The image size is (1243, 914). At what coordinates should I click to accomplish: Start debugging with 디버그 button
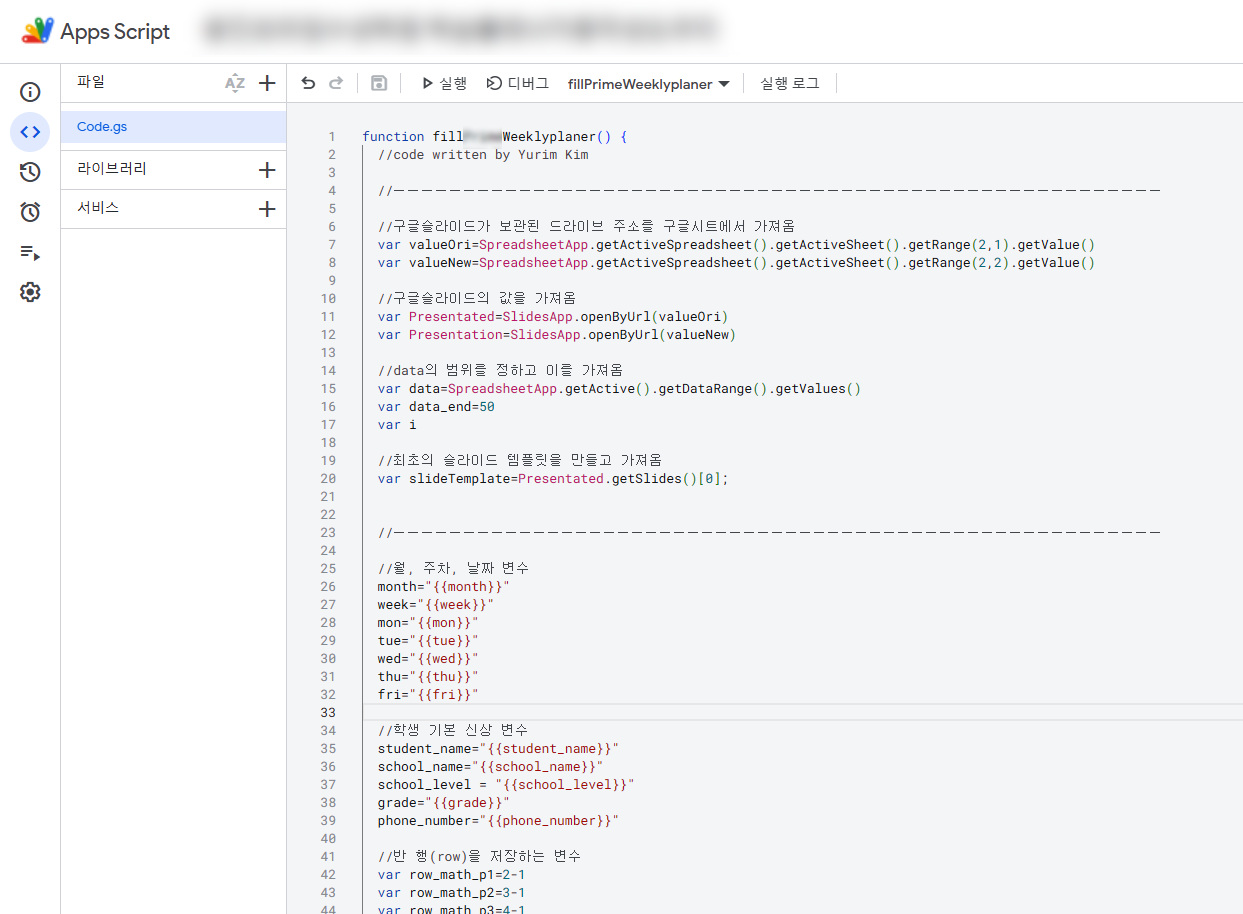(517, 84)
